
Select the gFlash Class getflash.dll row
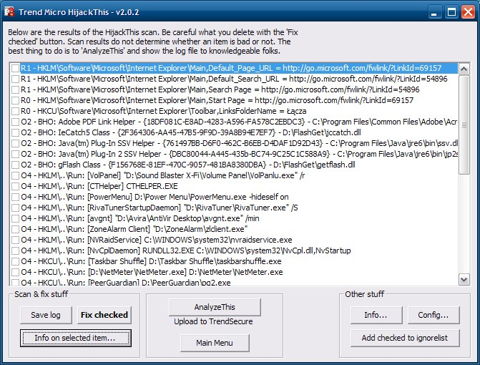pyautogui.click(x=188, y=165)
